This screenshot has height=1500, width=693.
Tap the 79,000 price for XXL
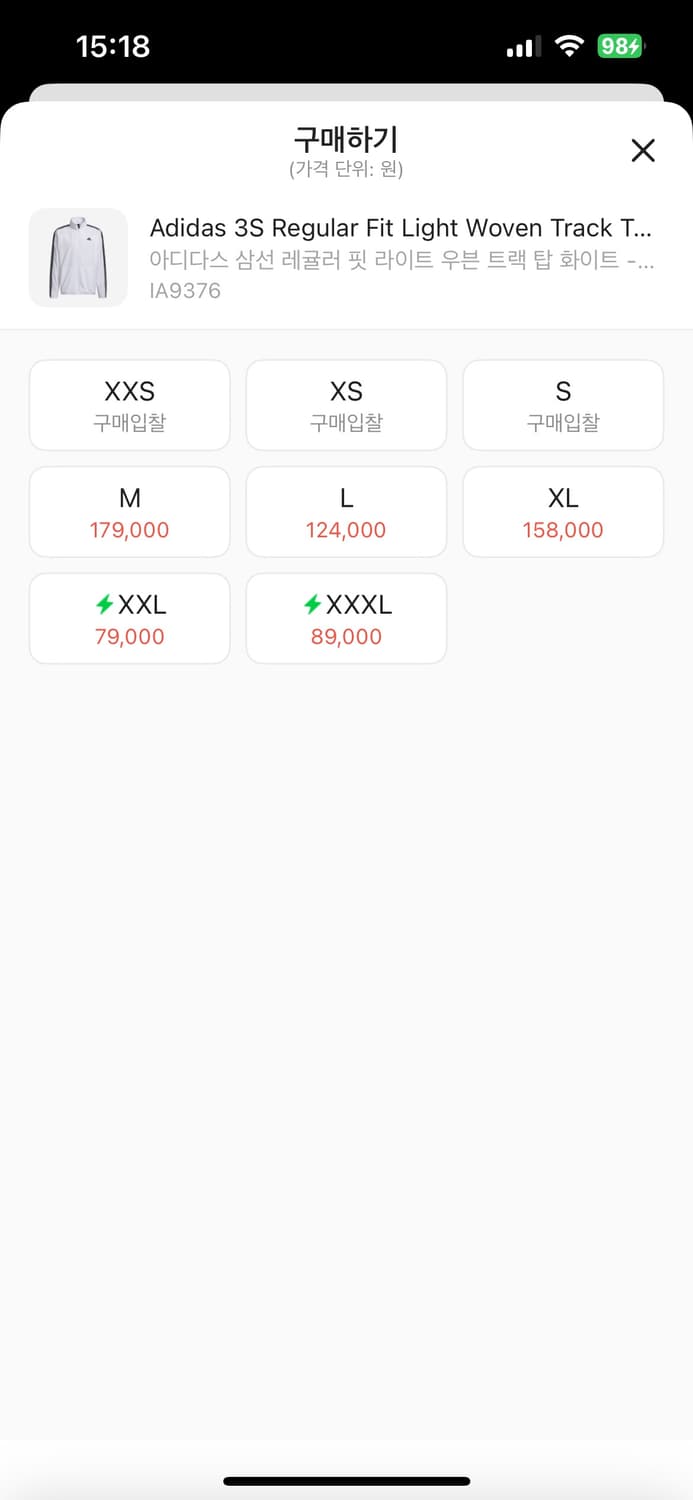coord(130,637)
